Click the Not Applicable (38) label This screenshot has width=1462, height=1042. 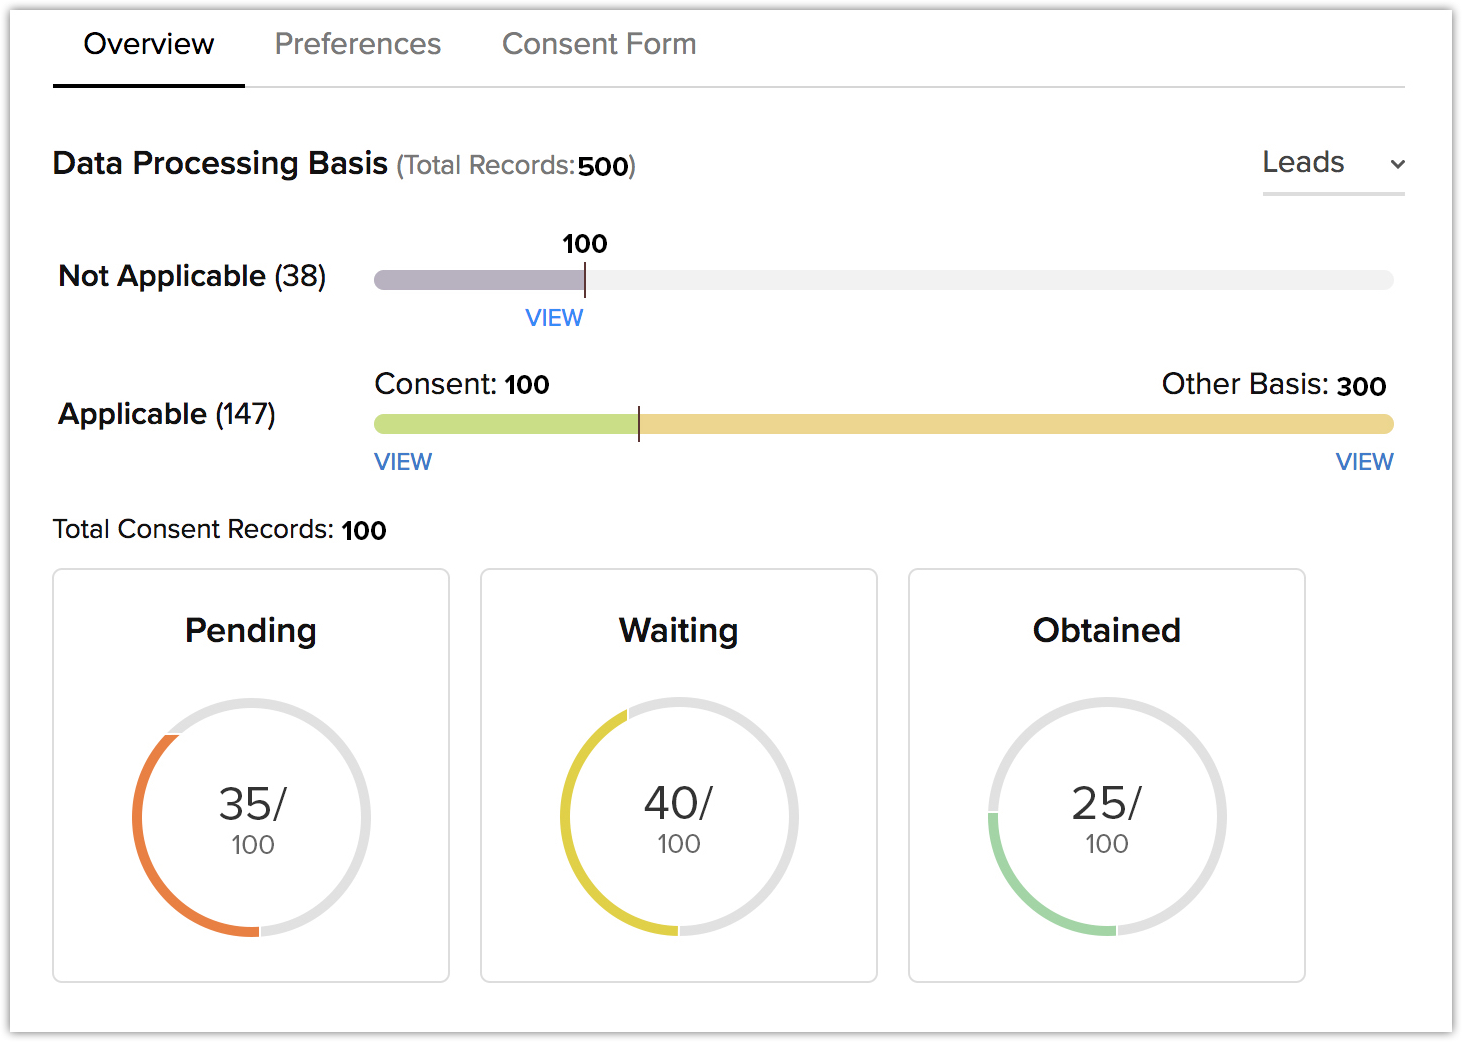[x=191, y=276]
